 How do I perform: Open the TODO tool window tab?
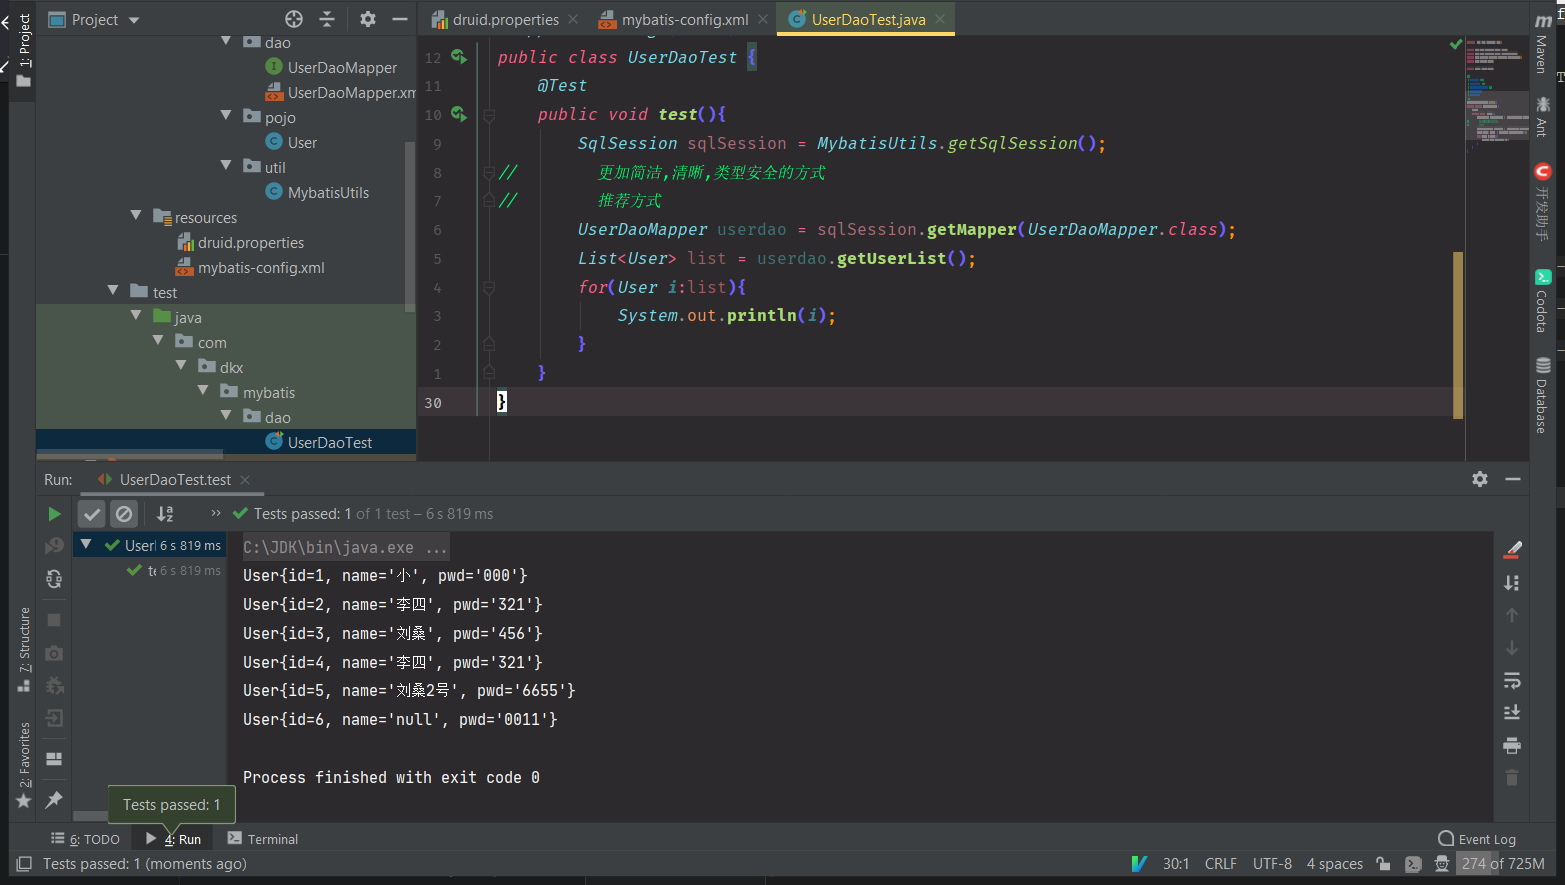(86, 839)
